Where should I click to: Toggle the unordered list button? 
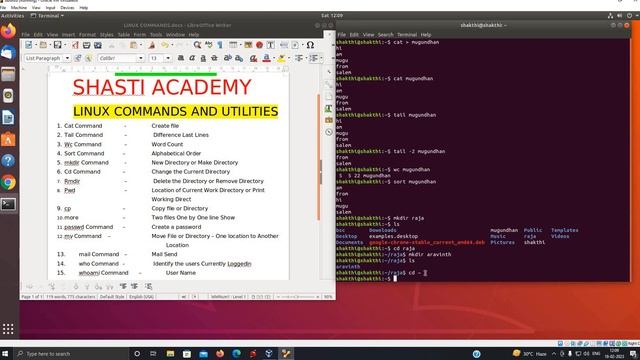pyautogui.click(x=299, y=58)
